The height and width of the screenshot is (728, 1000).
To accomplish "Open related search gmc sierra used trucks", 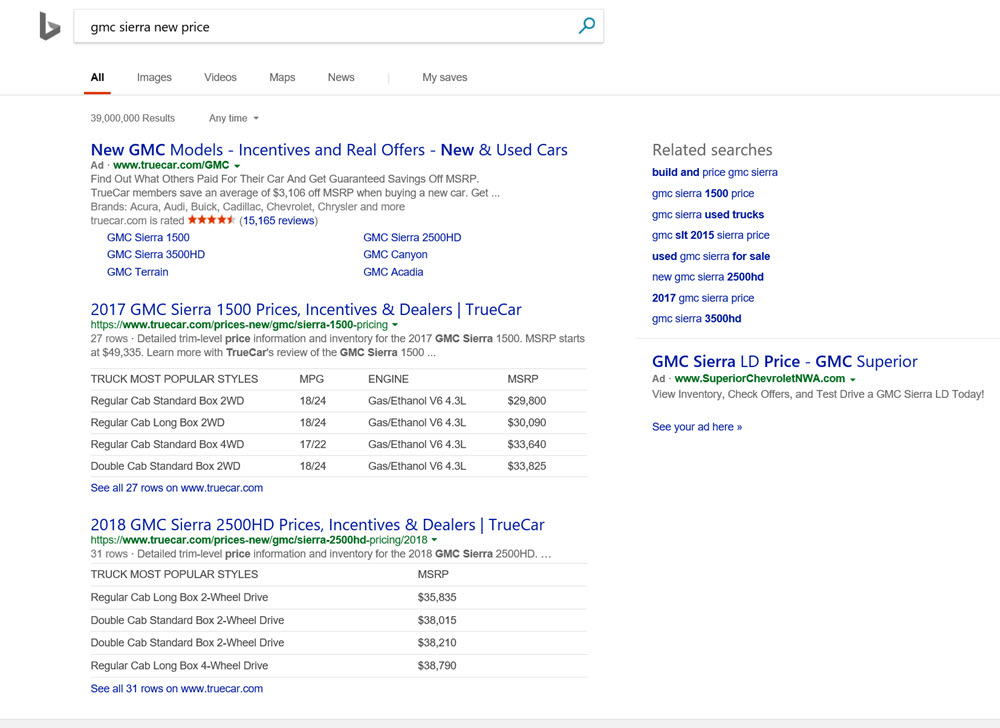I will (708, 214).
